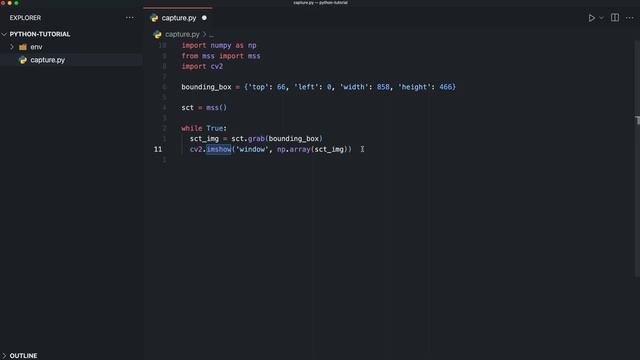Click np.array(sct_img) argument
This screenshot has width=640, height=360.
[312, 149]
